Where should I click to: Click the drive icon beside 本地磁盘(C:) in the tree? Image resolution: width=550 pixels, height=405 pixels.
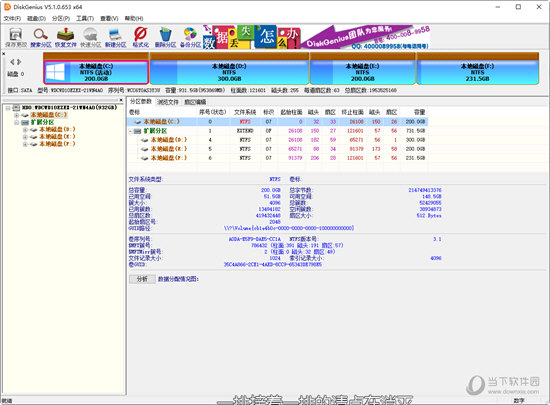tap(25, 115)
